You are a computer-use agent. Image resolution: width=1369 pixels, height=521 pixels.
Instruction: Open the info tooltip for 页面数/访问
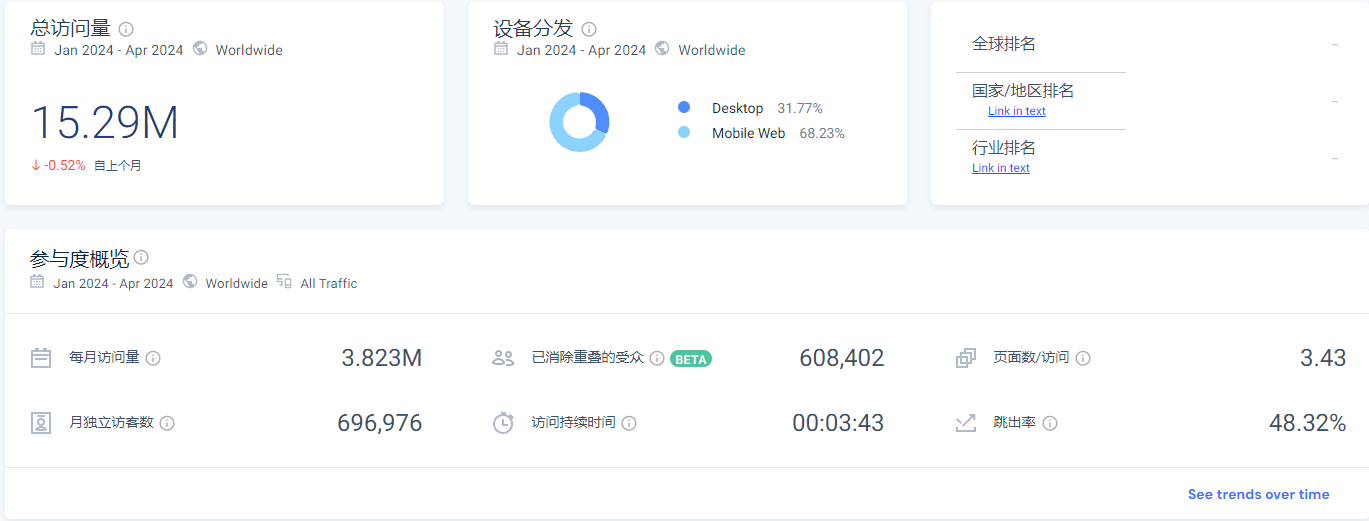click(x=1083, y=358)
